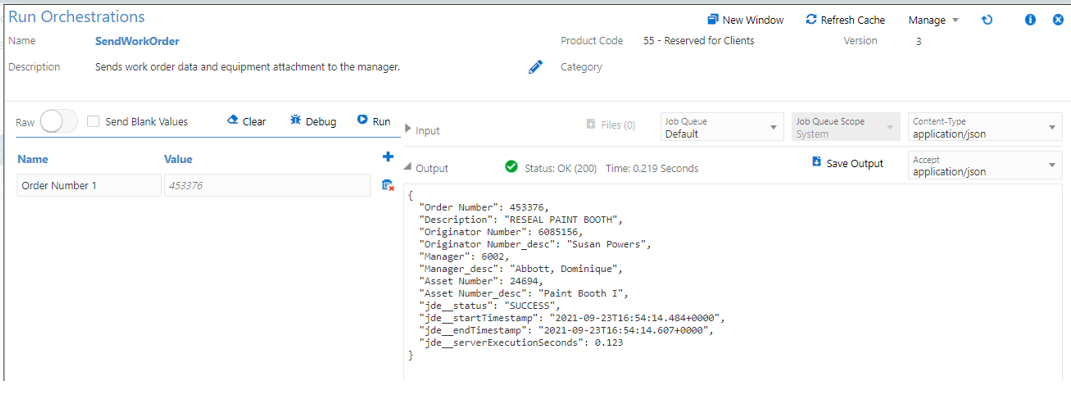Screen dimensions: 1071x394
Task: Enable Send Blank Values checkbox
Action: [x=94, y=122]
